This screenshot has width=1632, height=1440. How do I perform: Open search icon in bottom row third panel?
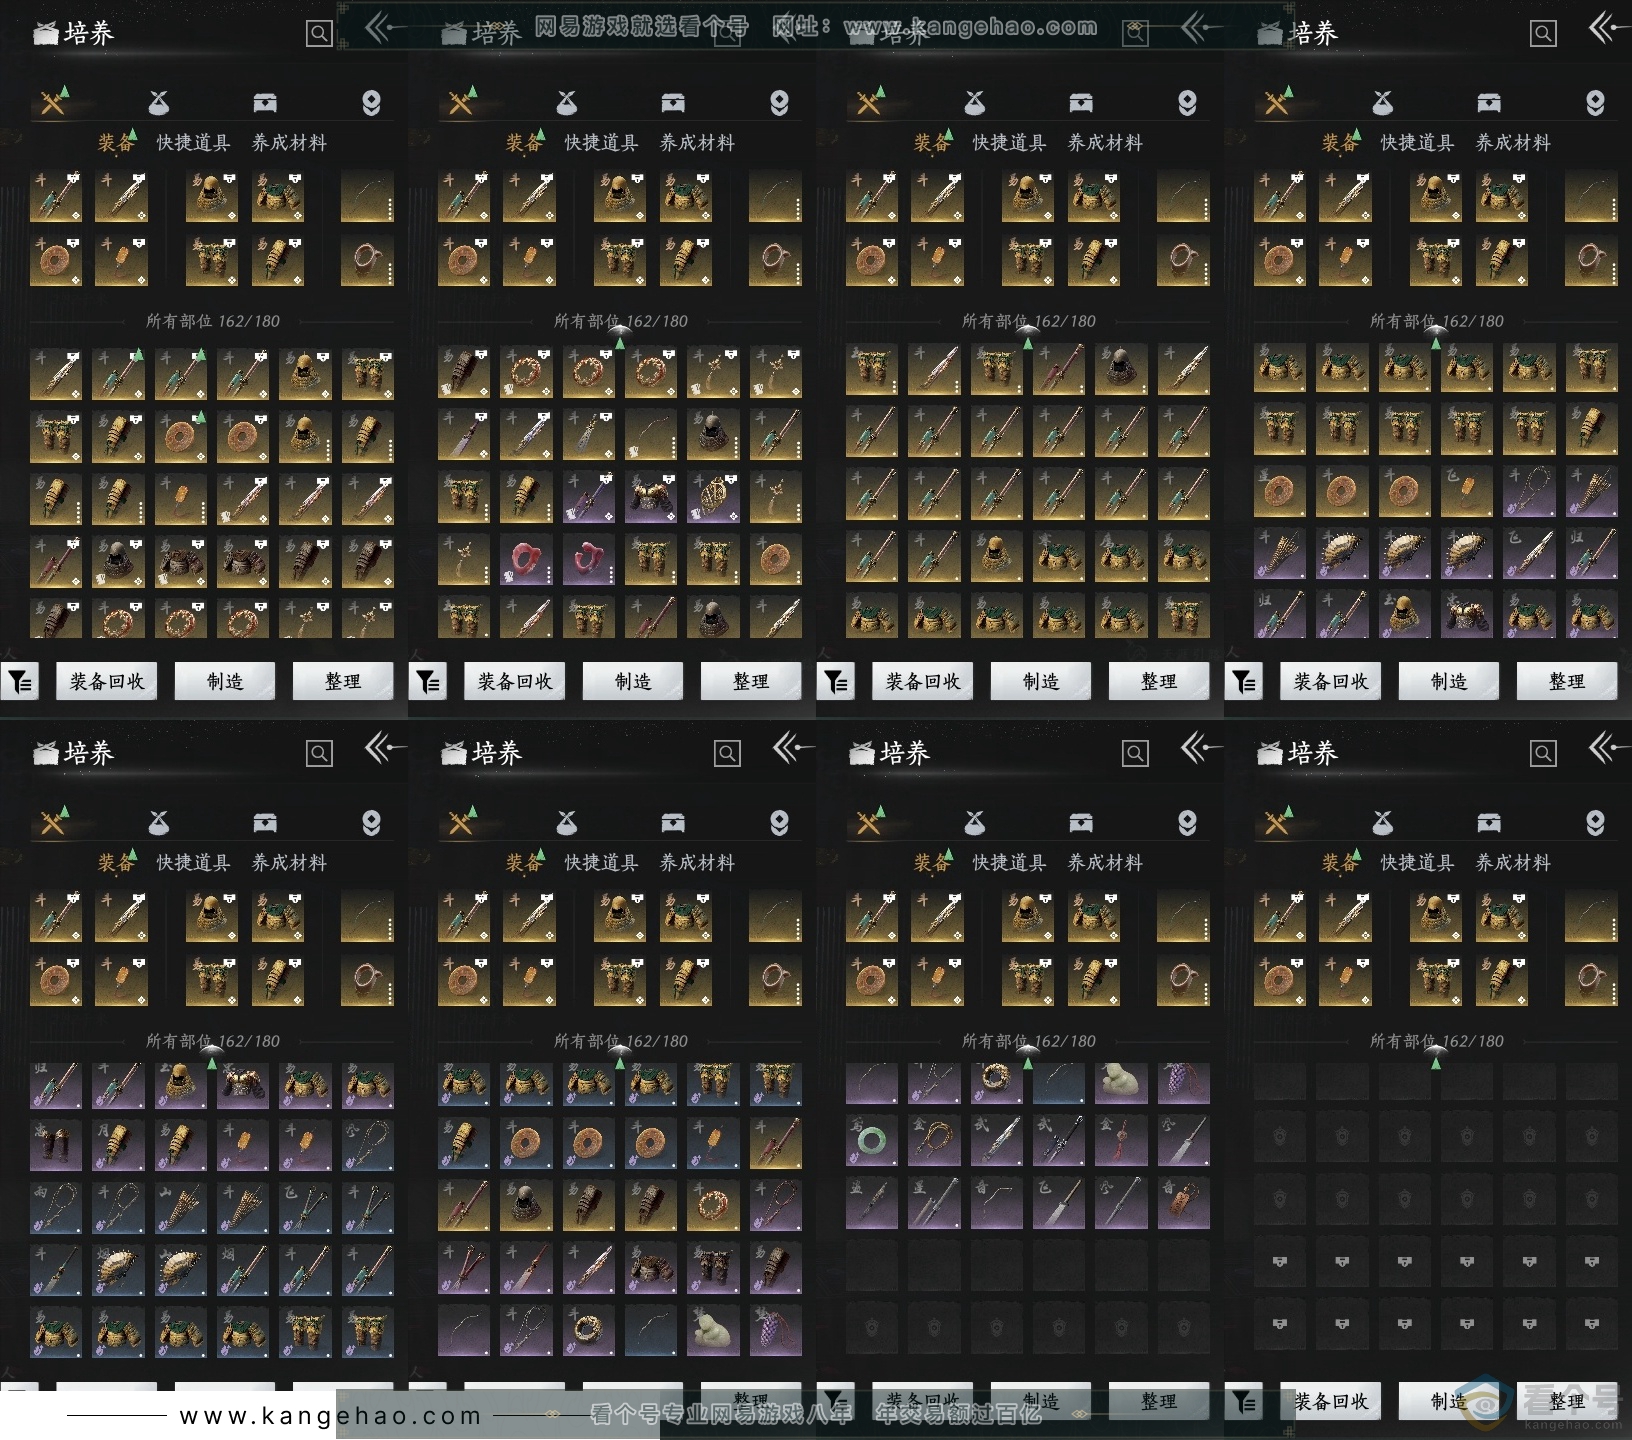click(1135, 754)
